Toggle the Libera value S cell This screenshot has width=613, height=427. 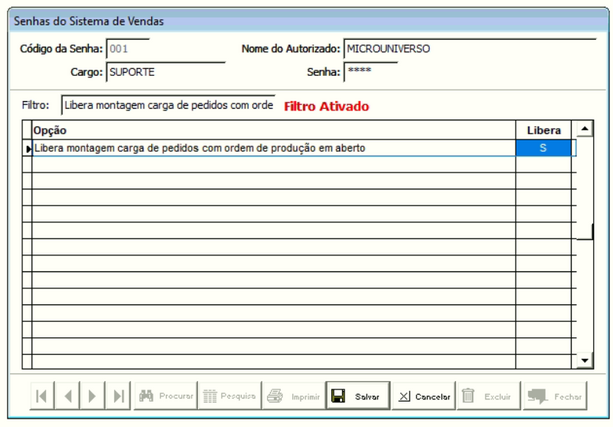(545, 148)
